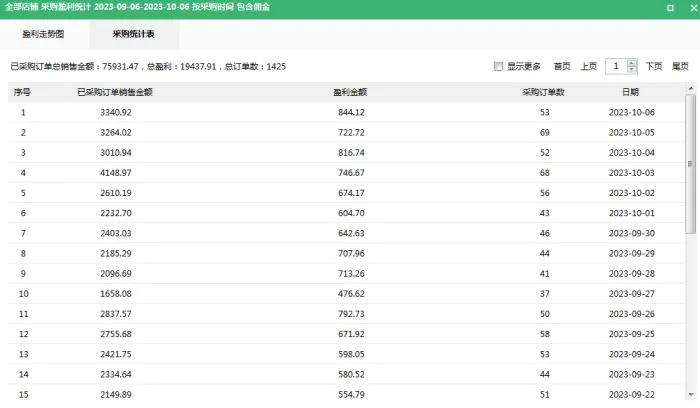Maximize the statistics window
Viewport: 700px width, 408px height.
[x=670, y=8]
